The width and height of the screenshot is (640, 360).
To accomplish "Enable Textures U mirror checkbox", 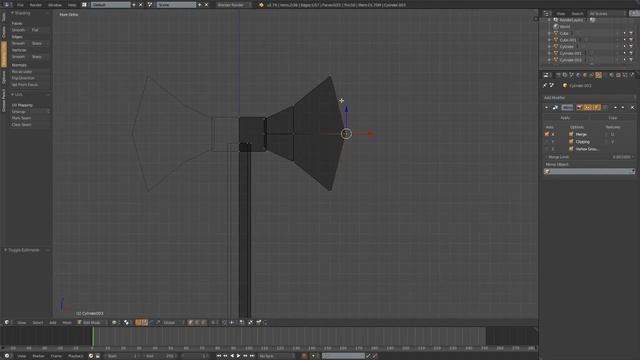I will (607, 134).
